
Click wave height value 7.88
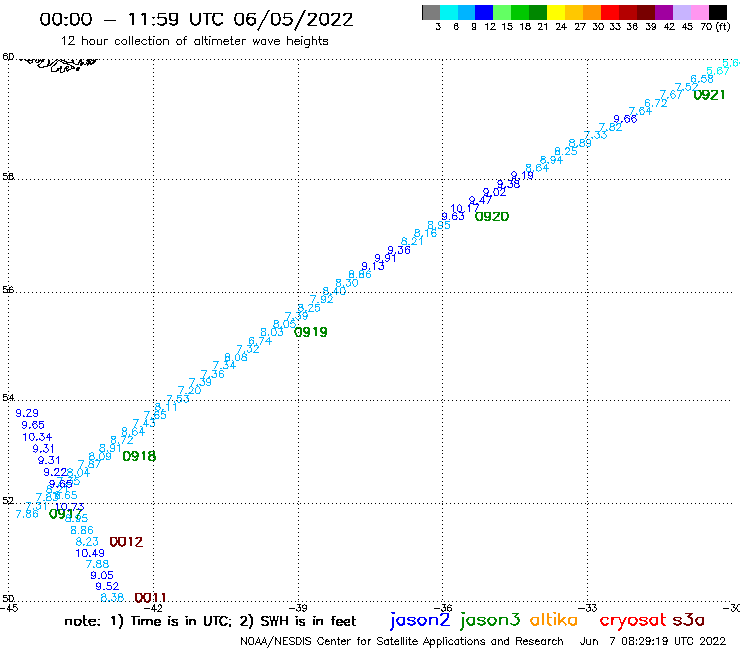click(97, 564)
